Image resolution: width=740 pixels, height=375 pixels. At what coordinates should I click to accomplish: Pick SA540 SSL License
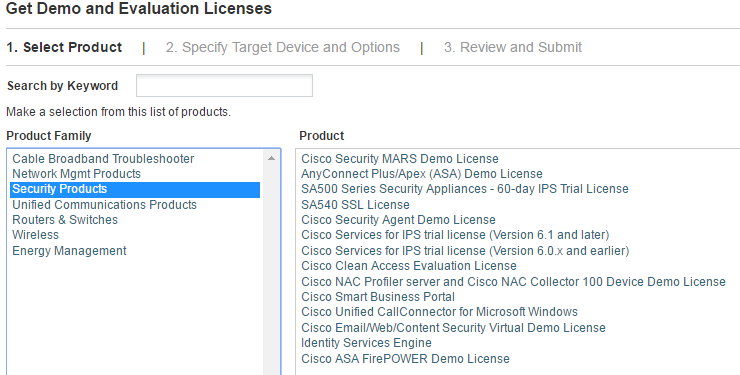point(355,205)
